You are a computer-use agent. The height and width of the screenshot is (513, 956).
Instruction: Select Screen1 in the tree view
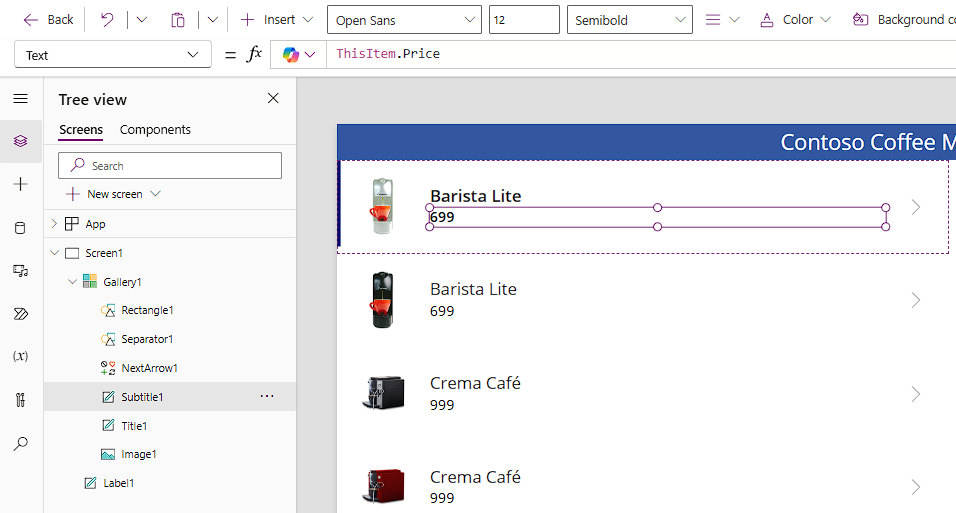pos(104,253)
